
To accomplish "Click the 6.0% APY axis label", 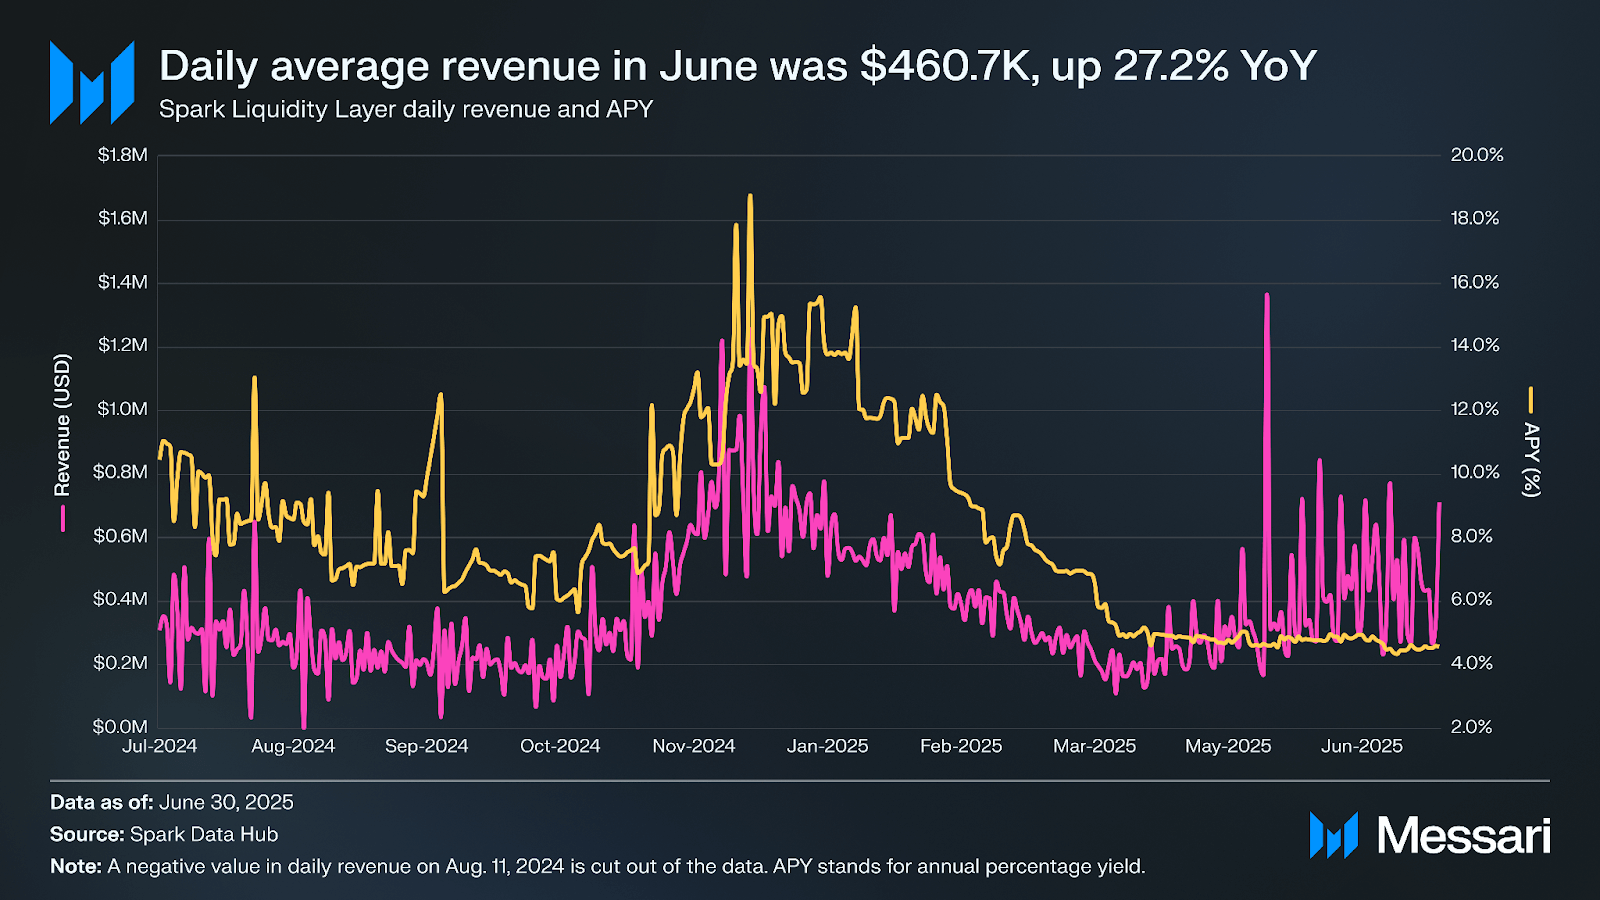I will [x=1472, y=599].
